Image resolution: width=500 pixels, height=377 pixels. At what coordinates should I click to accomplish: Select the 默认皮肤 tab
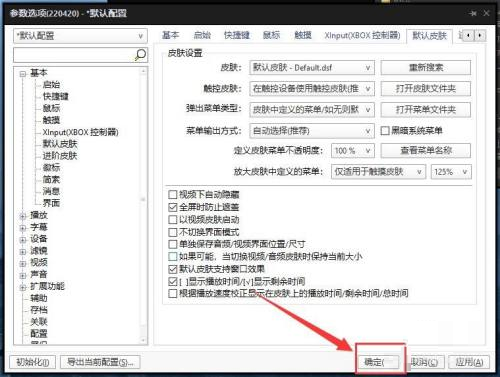pyautogui.click(x=429, y=36)
